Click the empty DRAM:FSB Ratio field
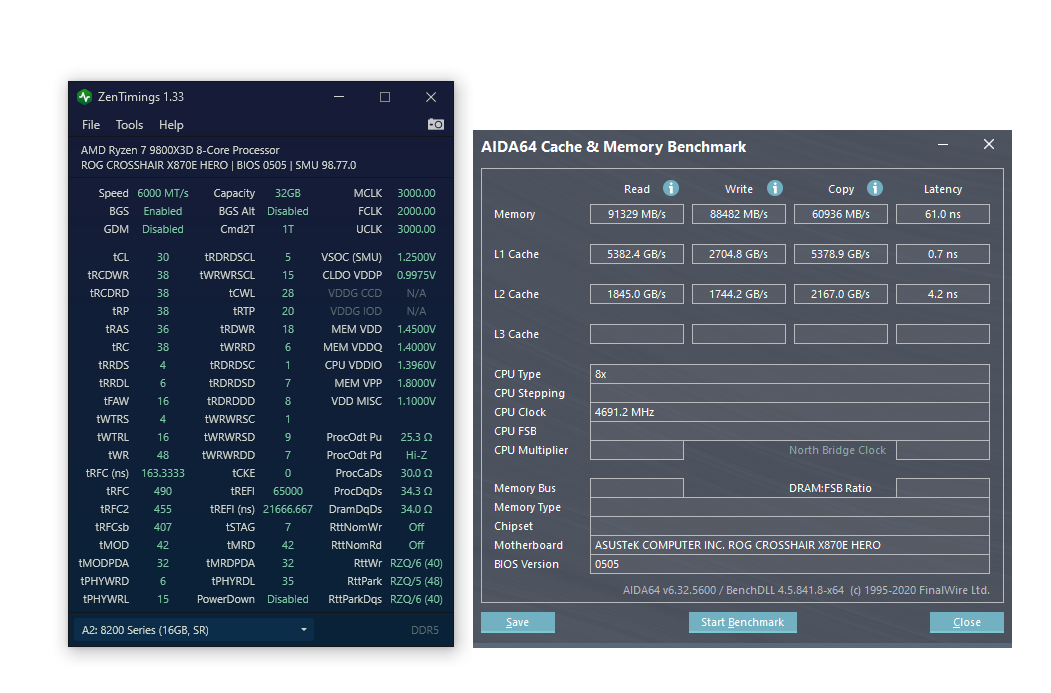This screenshot has width=1051, height=693. click(x=942, y=489)
